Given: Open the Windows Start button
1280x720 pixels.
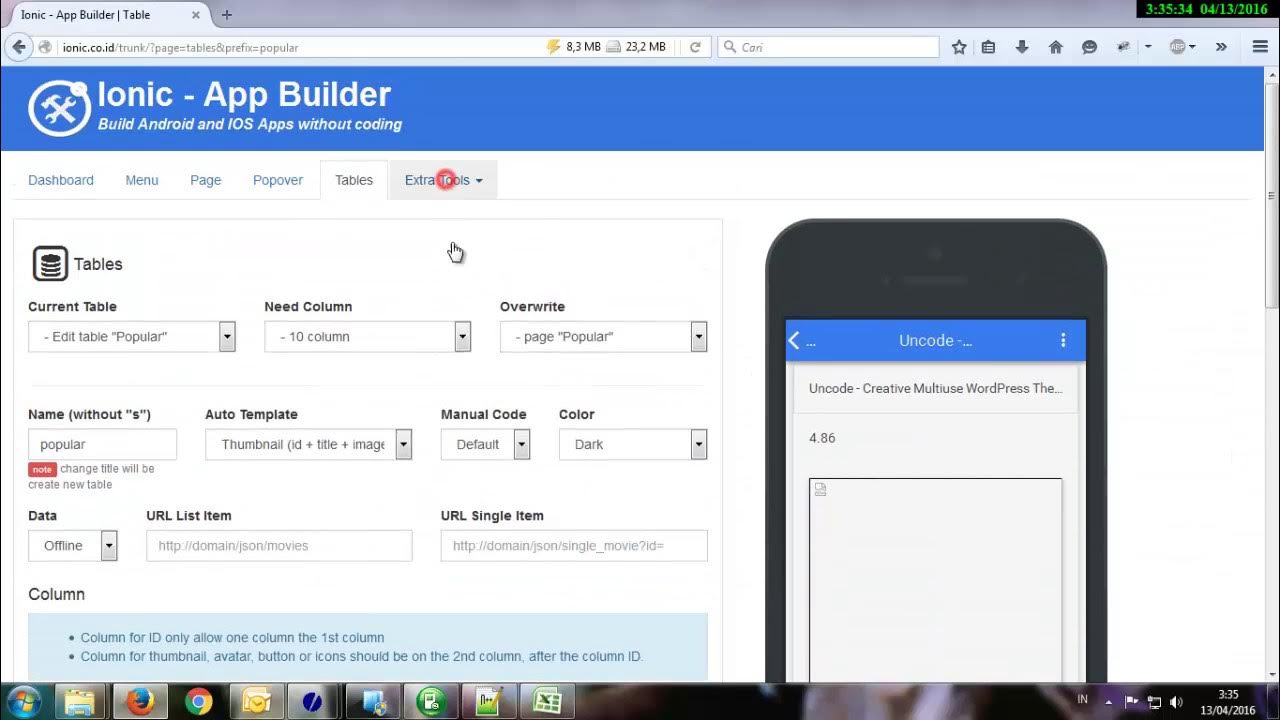Looking at the screenshot, I should tap(22, 701).
